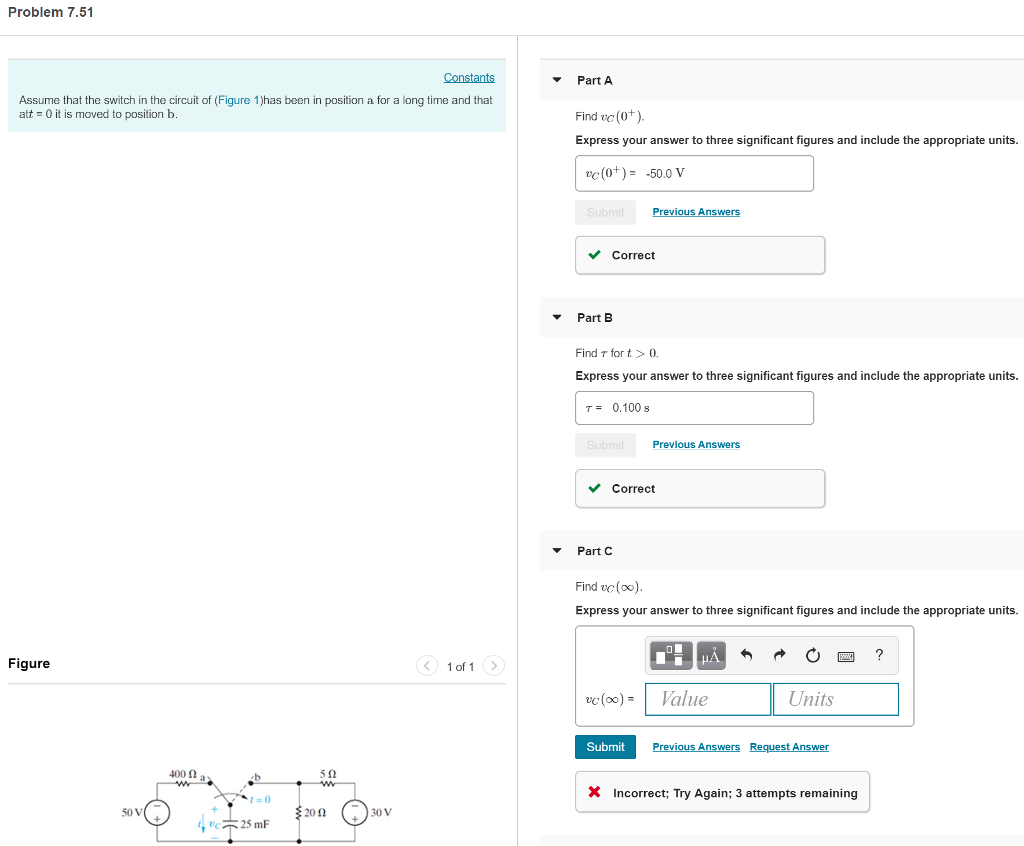Redo using the equation toolbar arrow
The width and height of the screenshot is (1024, 846).
779,655
